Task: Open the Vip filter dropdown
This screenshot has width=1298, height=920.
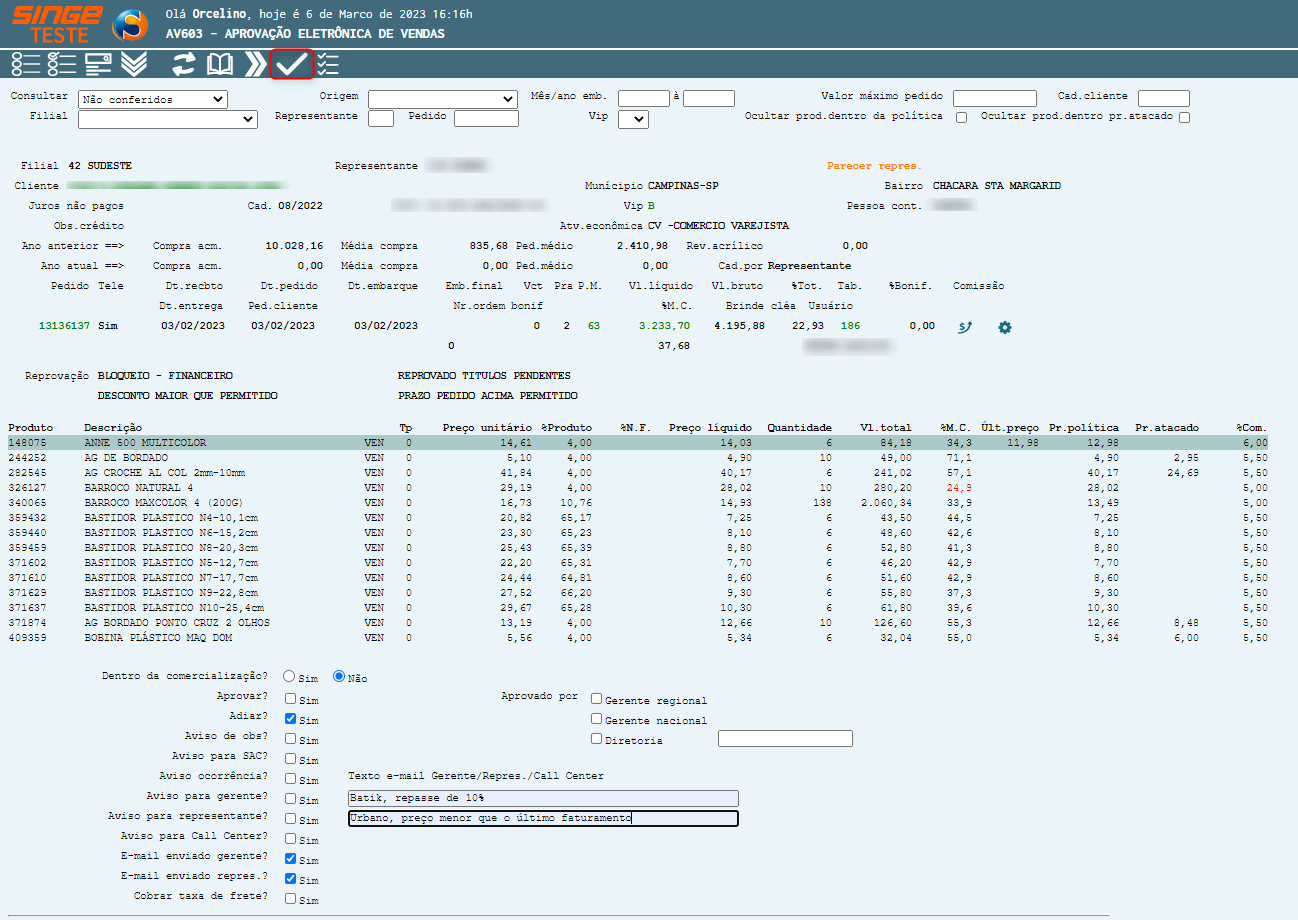Action: [634, 119]
